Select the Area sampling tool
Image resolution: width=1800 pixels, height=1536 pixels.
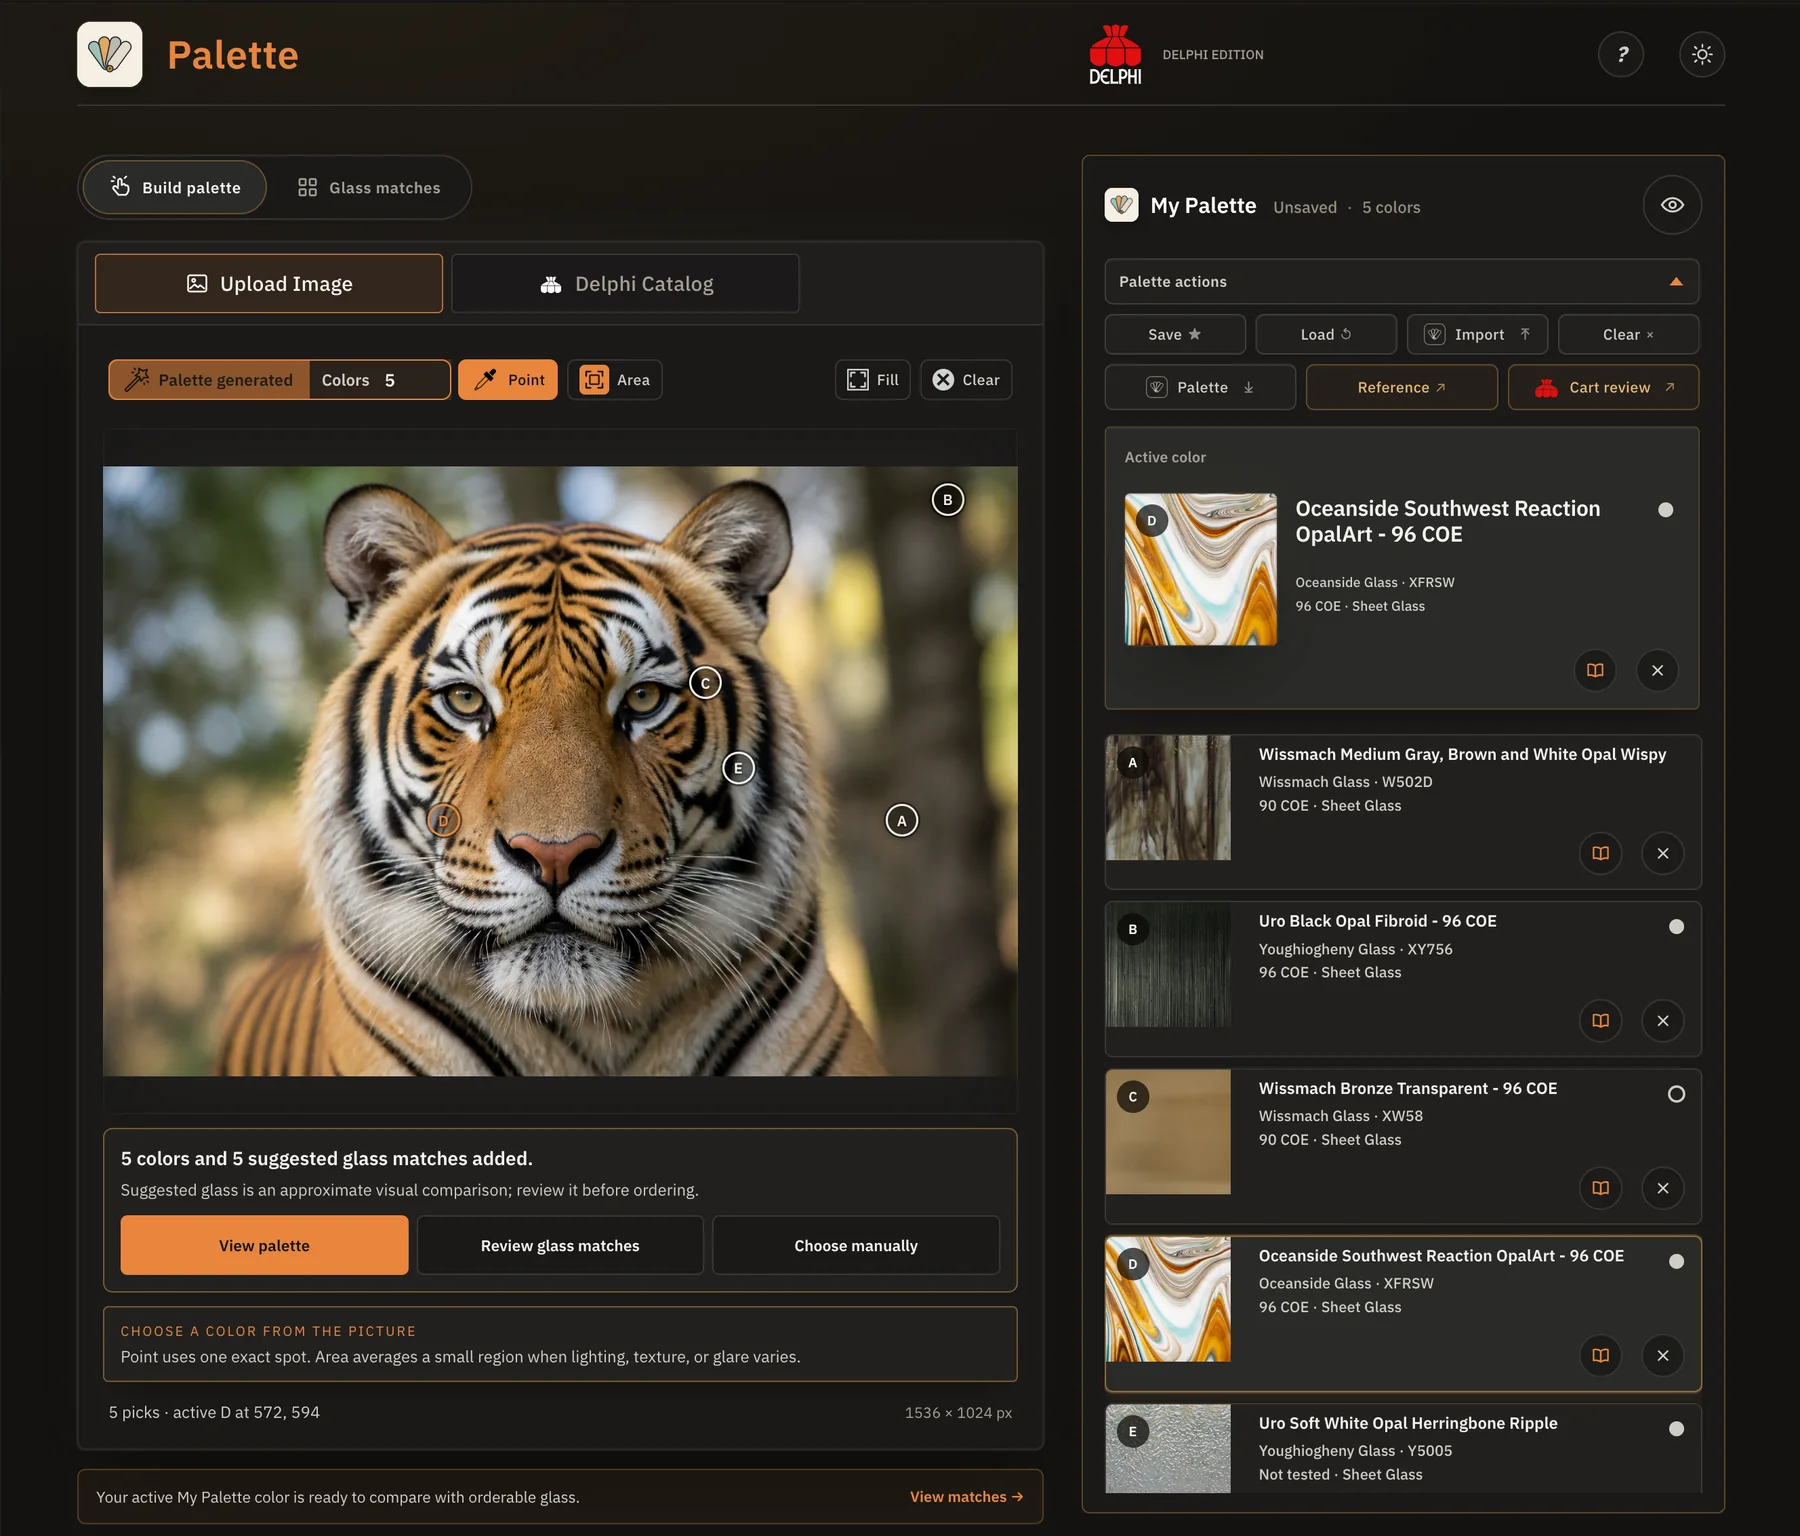pos(615,380)
